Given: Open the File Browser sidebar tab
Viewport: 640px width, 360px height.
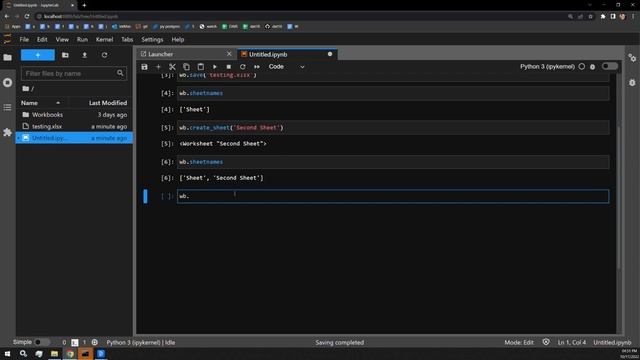Looking at the screenshot, I should (x=7, y=58).
